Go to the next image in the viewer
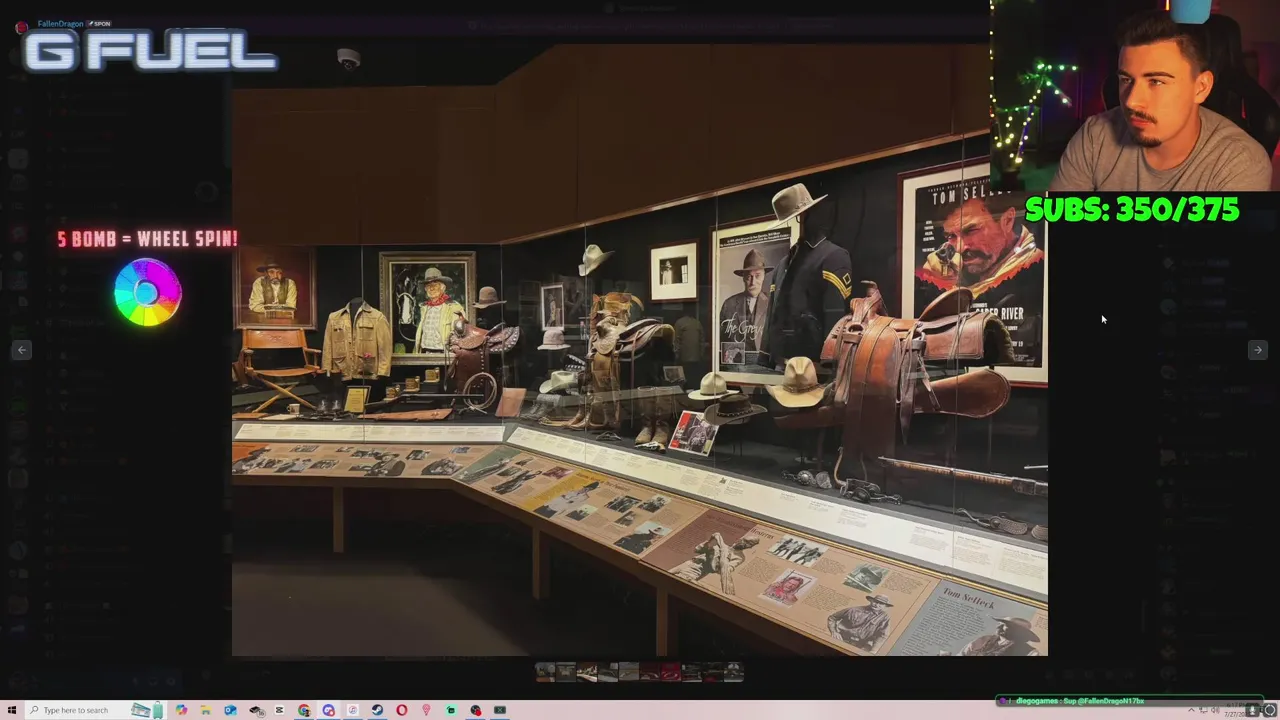The image size is (1280, 720). (1258, 350)
